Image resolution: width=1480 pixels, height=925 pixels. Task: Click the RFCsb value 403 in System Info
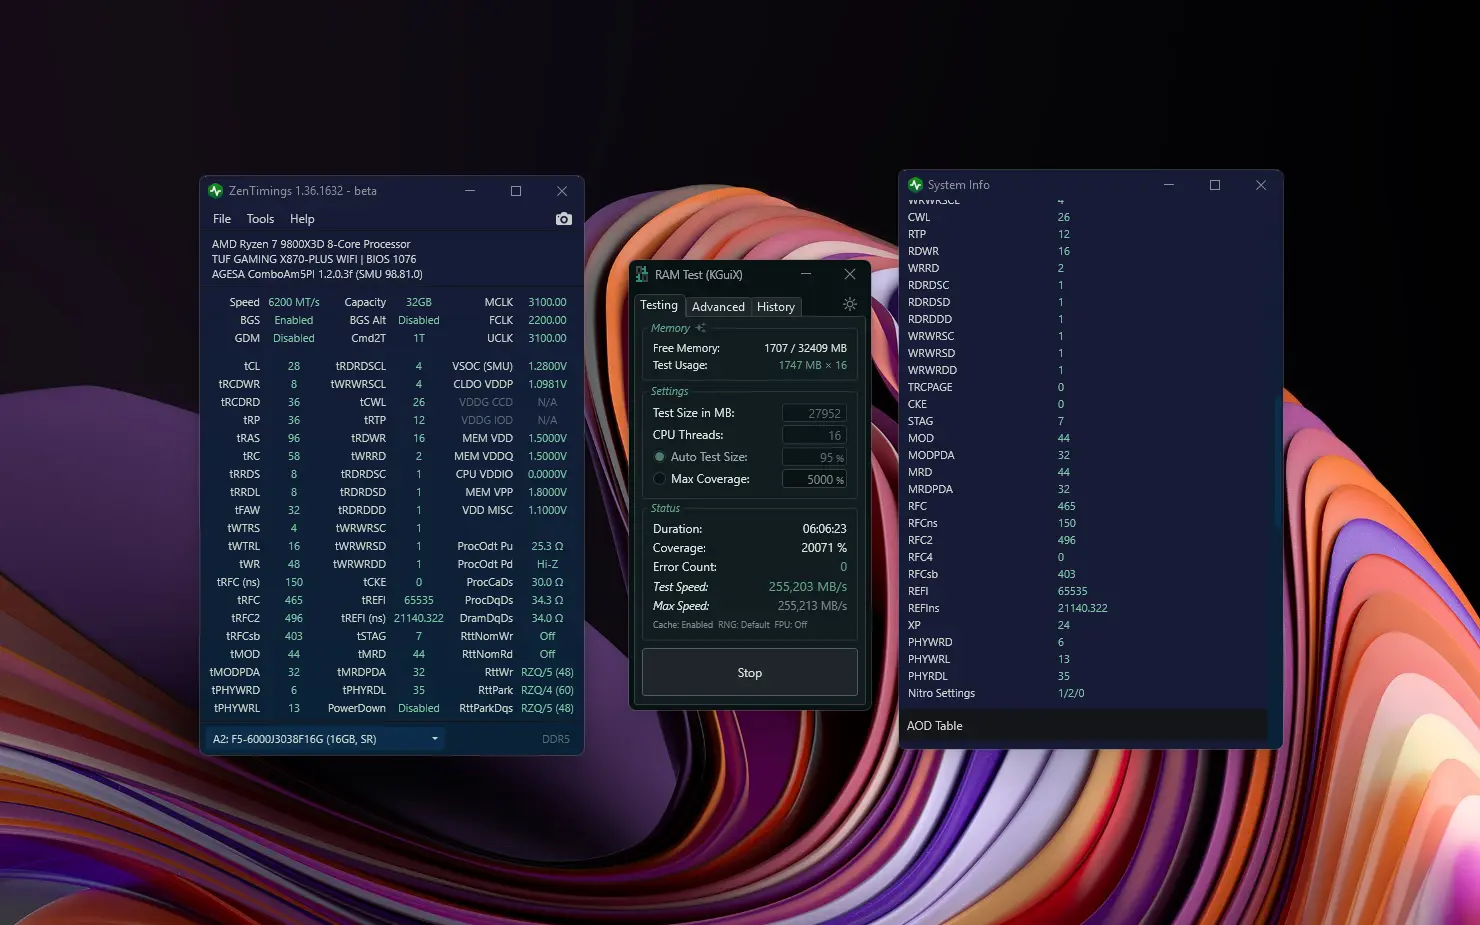click(x=1067, y=574)
